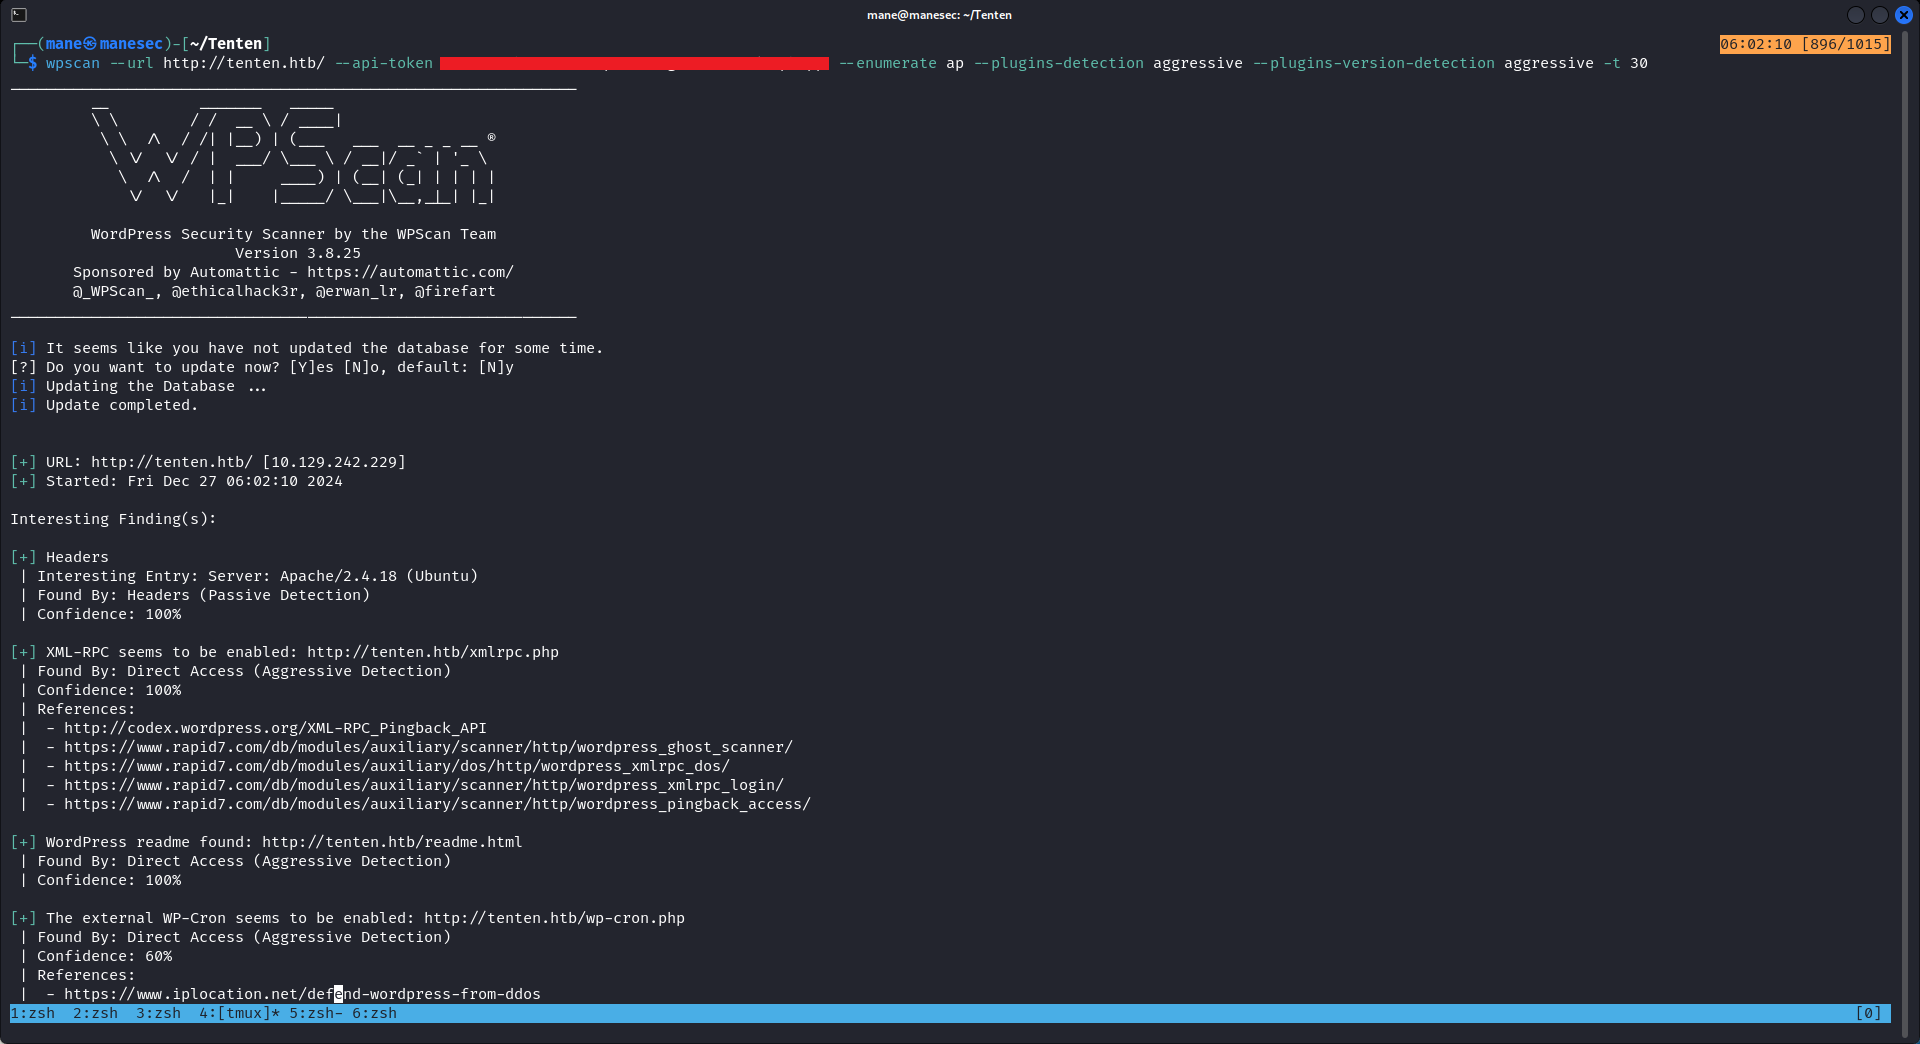The width and height of the screenshot is (1920, 1044).
Task: Click 'Server: Apache/2.4.18 (Ubuntu)' entry
Action: tap(343, 576)
